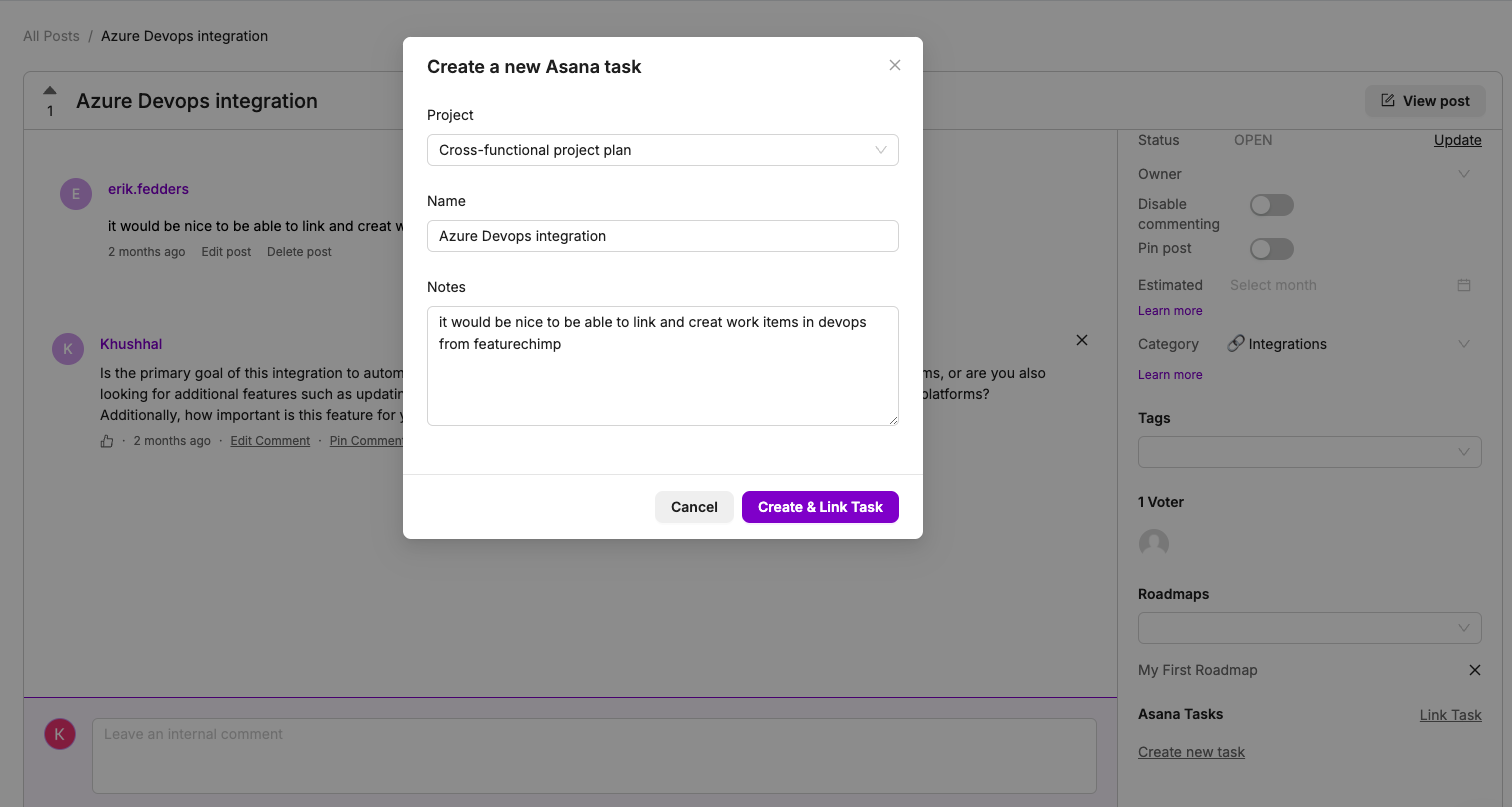
Task: Close the Create Asana task dialog
Action: (895, 65)
